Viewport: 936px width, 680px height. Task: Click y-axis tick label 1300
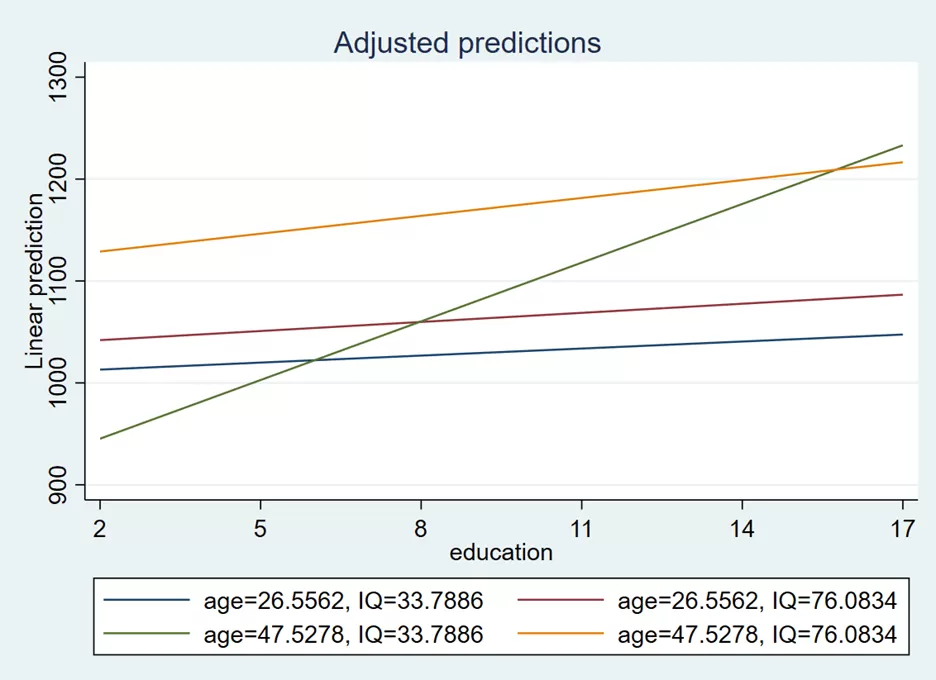(62, 77)
